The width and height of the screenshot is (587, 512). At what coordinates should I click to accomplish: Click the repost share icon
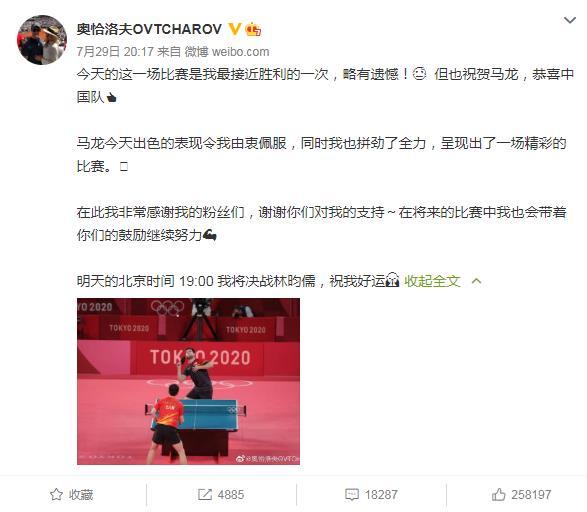point(205,494)
